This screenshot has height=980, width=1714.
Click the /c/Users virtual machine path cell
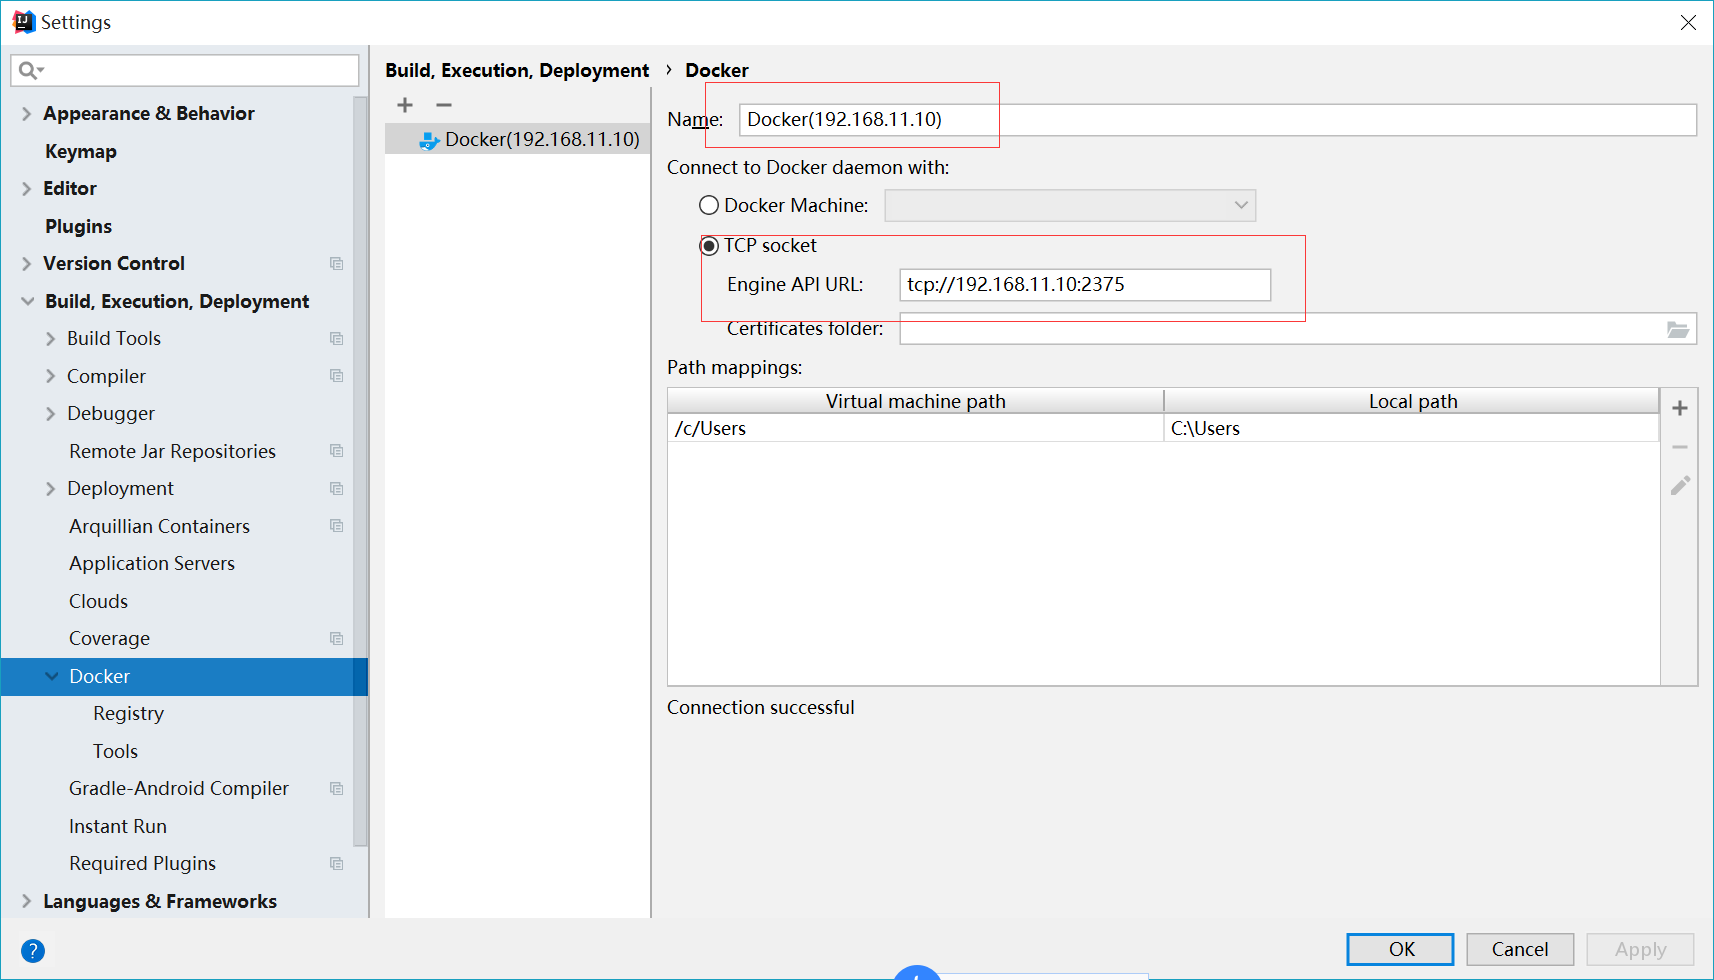(915, 428)
